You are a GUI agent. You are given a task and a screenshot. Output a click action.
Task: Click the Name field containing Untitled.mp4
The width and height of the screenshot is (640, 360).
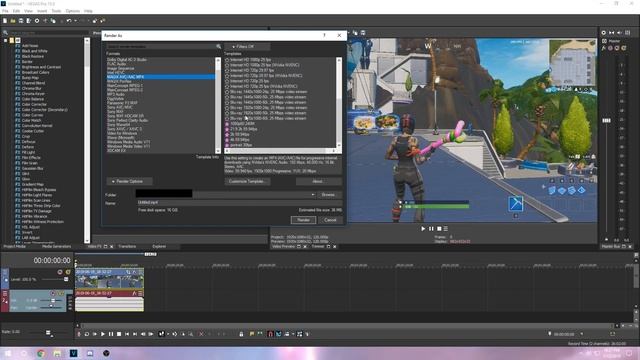tap(239, 202)
